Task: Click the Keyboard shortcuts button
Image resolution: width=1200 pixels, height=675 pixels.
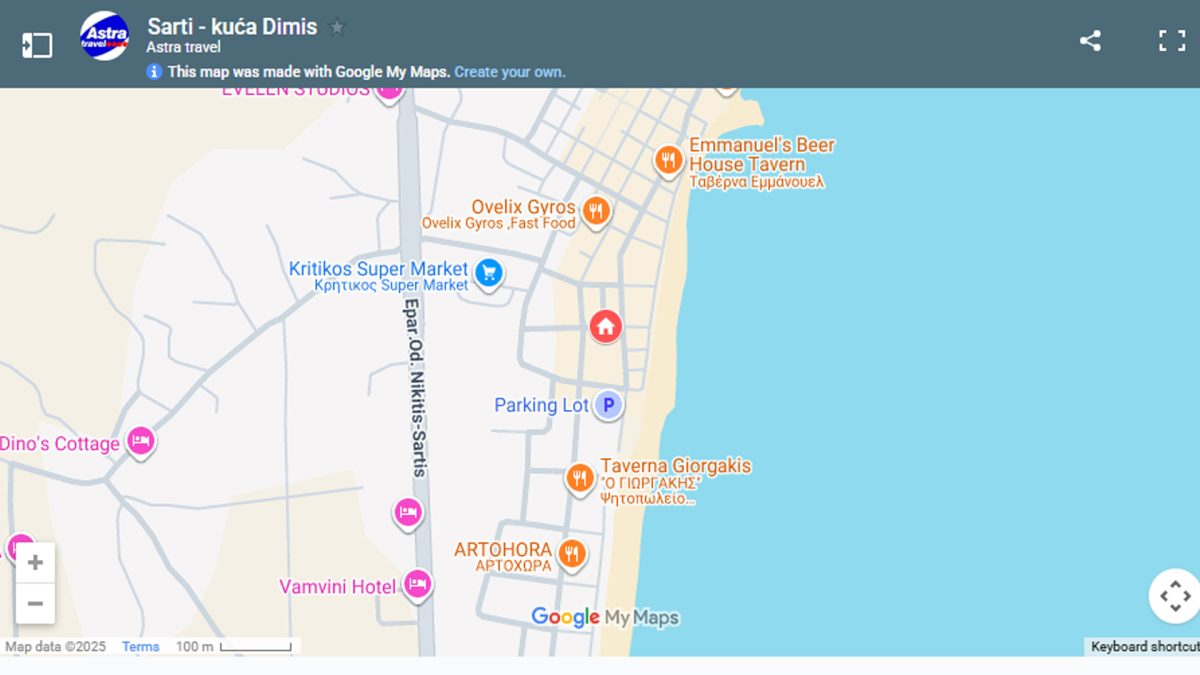Action: pos(1144,647)
